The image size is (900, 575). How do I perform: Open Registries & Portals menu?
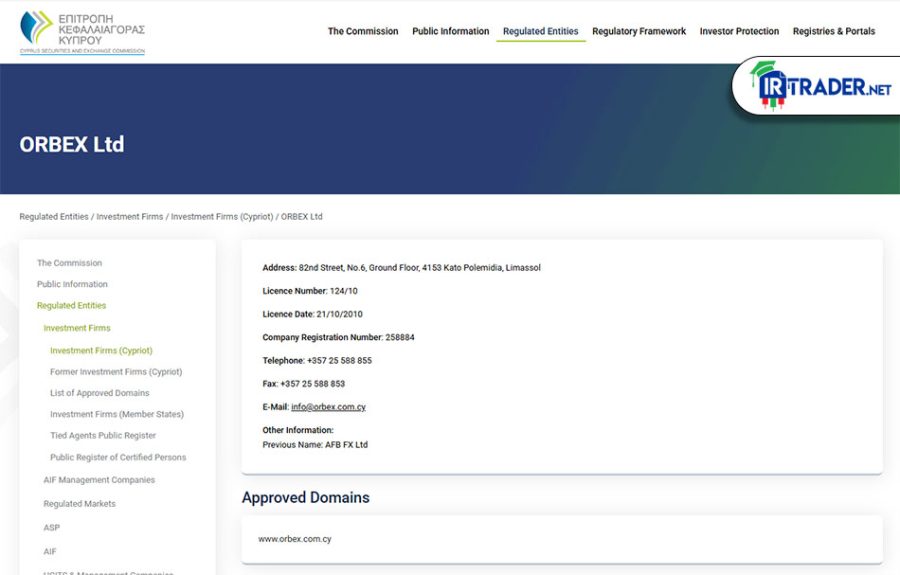pyautogui.click(x=834, y=31)
